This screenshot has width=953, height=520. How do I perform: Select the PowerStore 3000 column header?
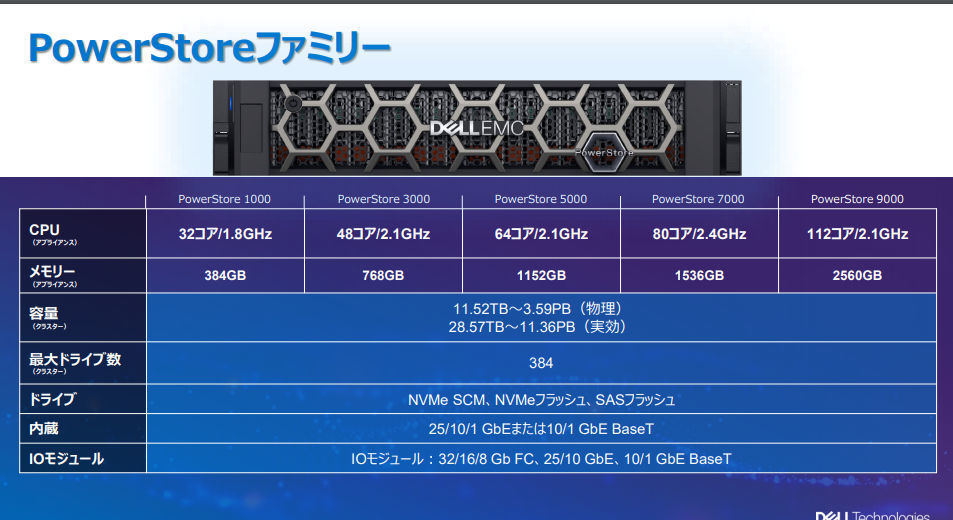point(384,199)
